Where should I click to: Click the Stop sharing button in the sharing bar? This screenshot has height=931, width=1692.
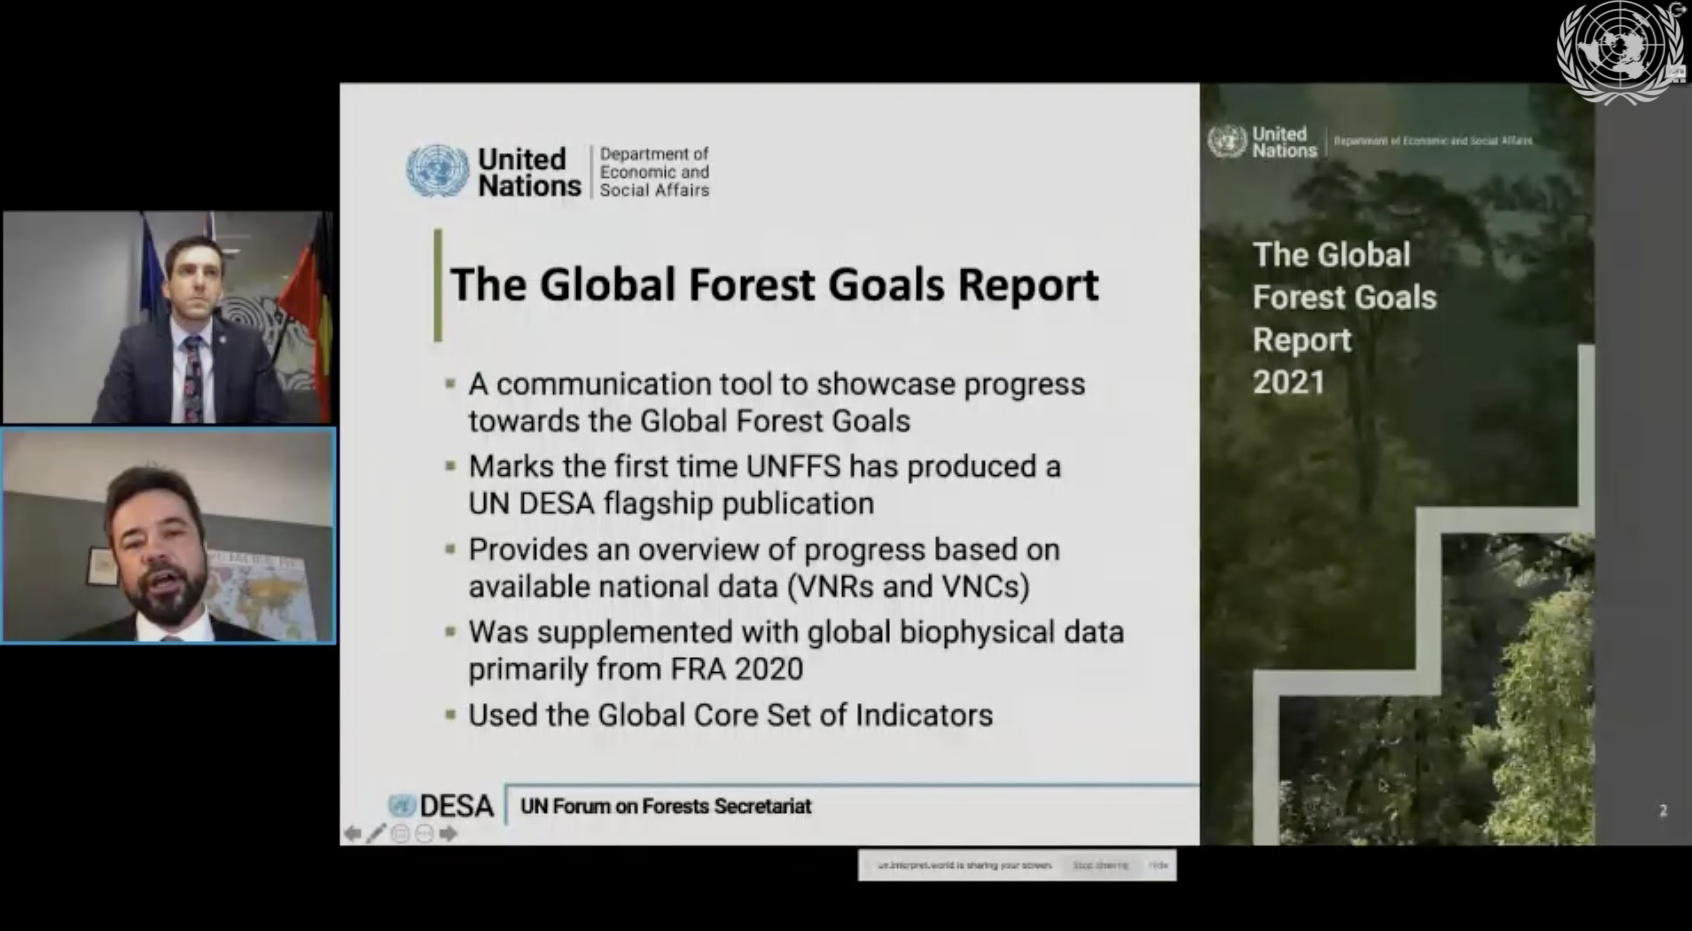point(1100,865)
